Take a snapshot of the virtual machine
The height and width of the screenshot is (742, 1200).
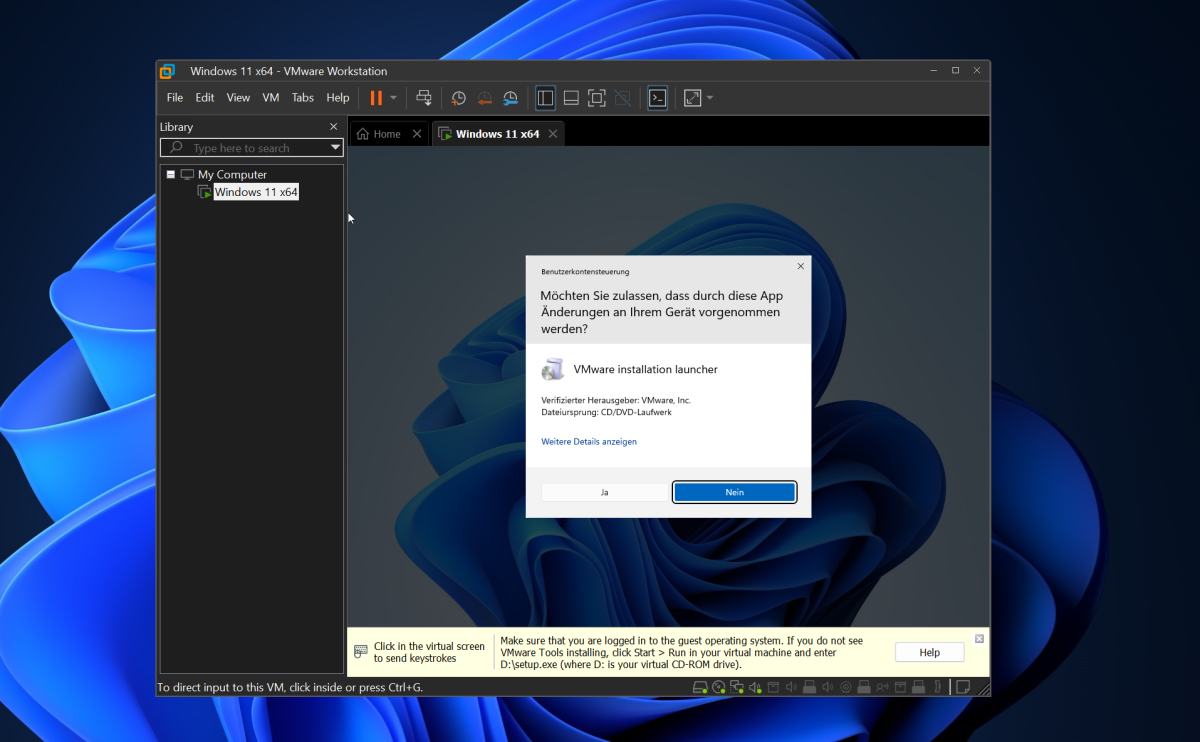458,97
